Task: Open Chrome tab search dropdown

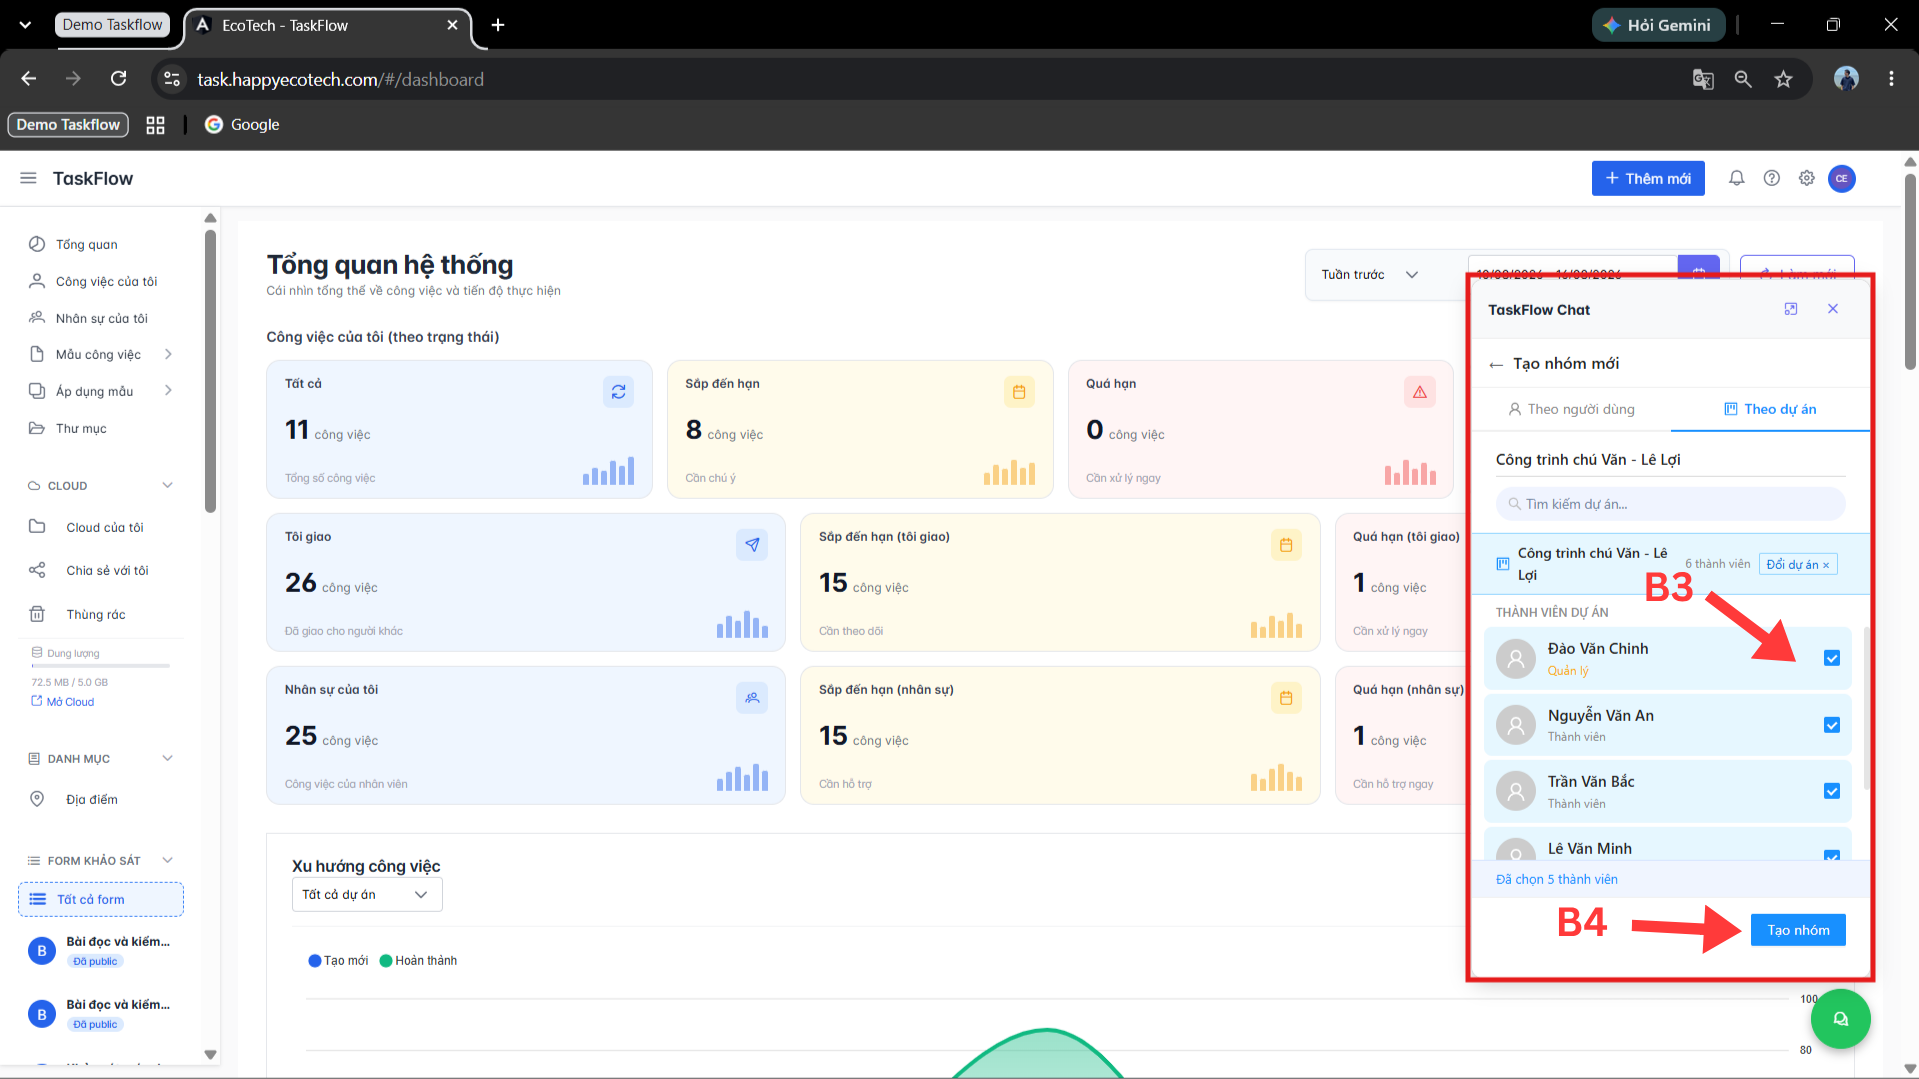Action: pyautogui.click(x=25, y=25)
